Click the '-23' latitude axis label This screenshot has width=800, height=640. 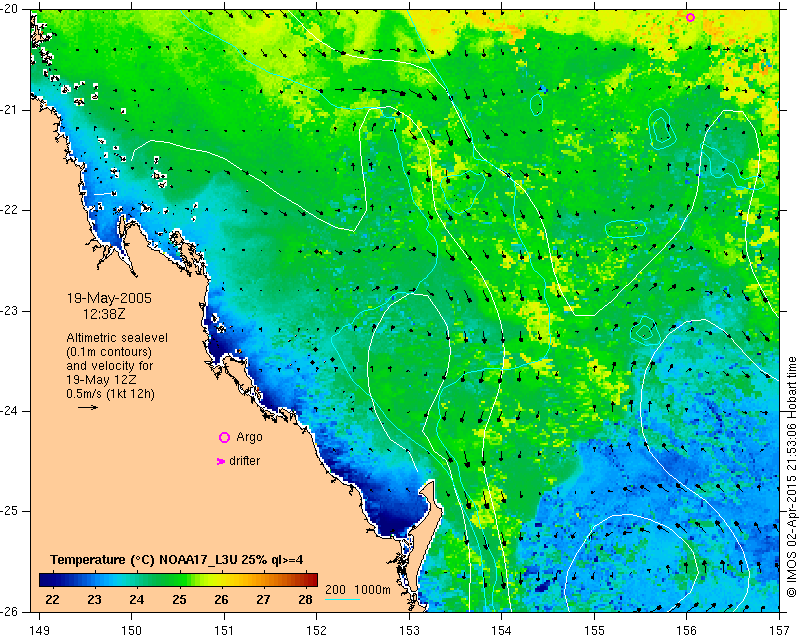[x=10, y=311]
